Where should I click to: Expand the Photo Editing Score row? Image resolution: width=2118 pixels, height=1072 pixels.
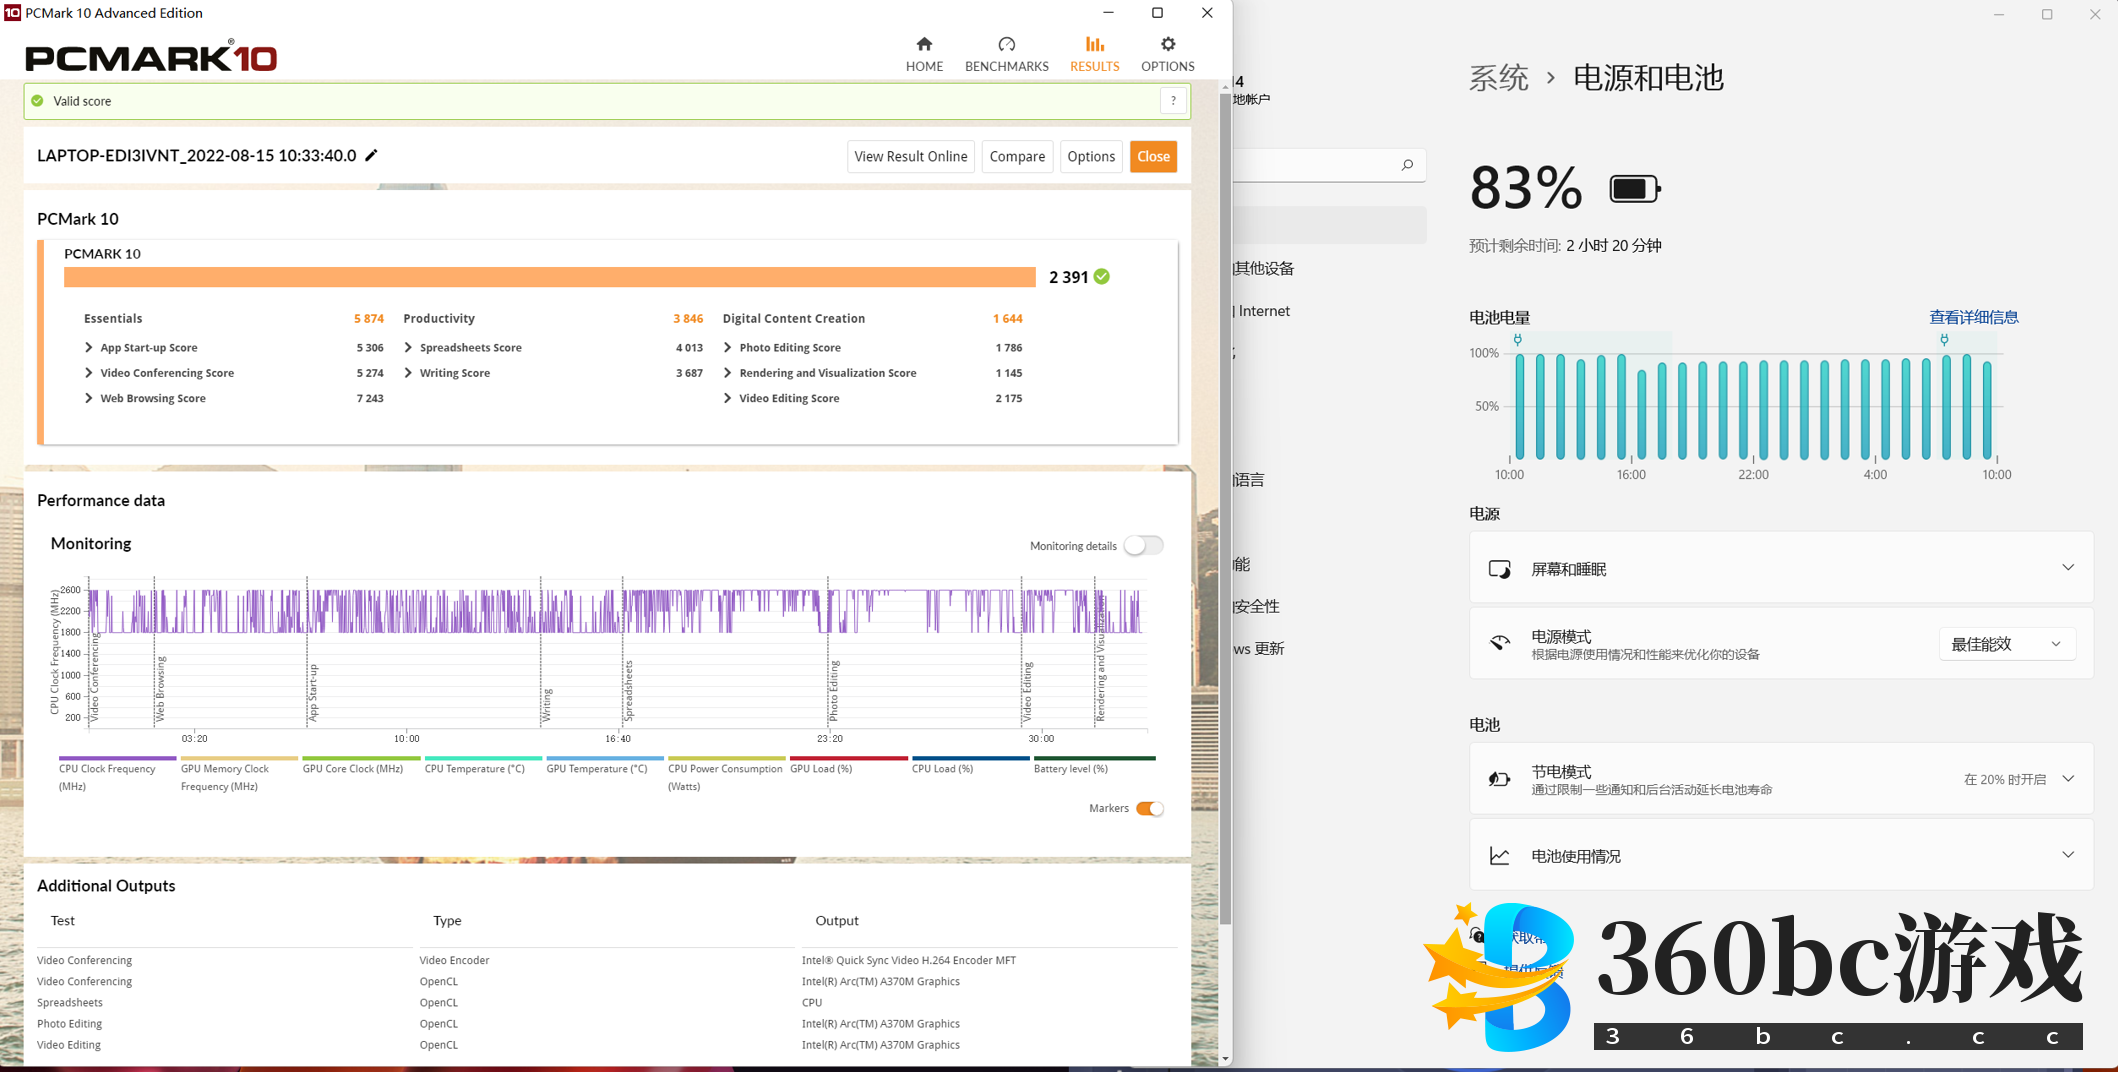728,348
